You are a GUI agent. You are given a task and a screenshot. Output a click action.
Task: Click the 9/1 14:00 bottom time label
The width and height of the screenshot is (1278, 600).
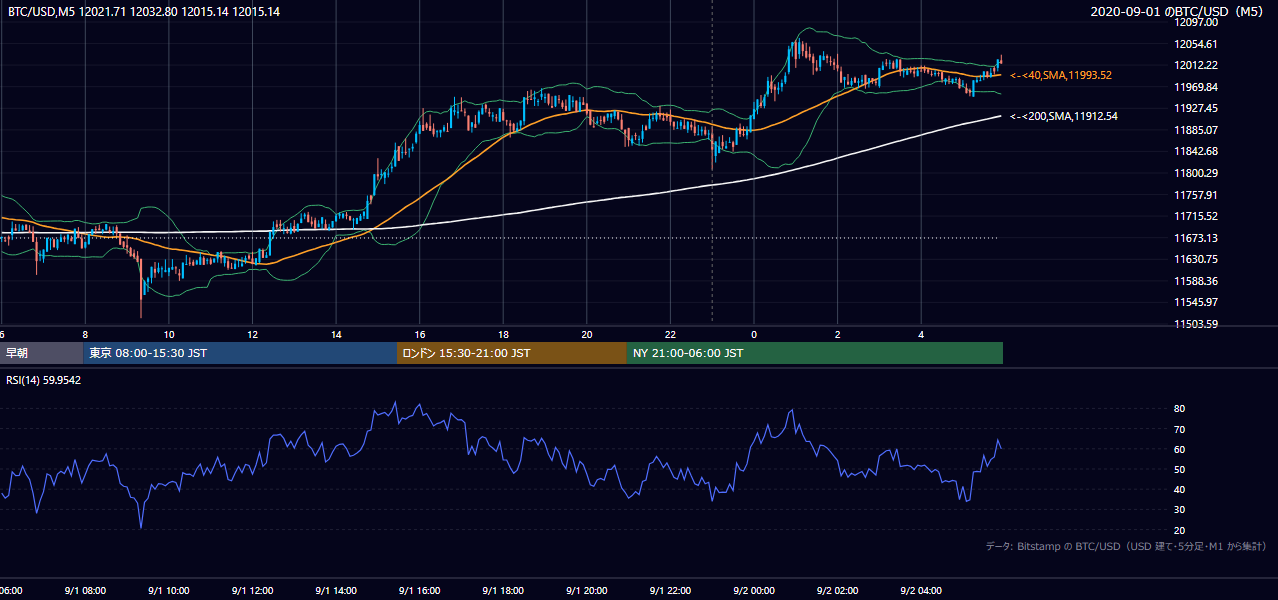pyautogui.click(x=337, y=590)
